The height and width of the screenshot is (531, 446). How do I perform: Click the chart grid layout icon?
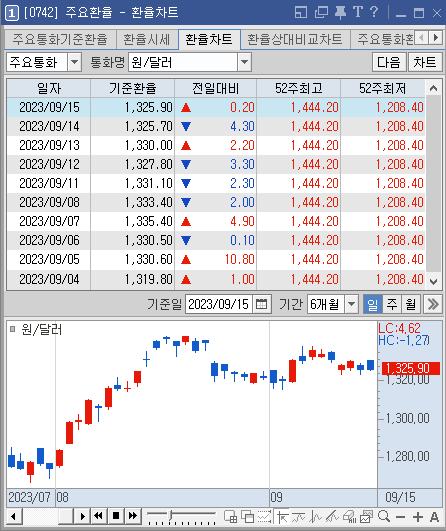coord(230,517)
